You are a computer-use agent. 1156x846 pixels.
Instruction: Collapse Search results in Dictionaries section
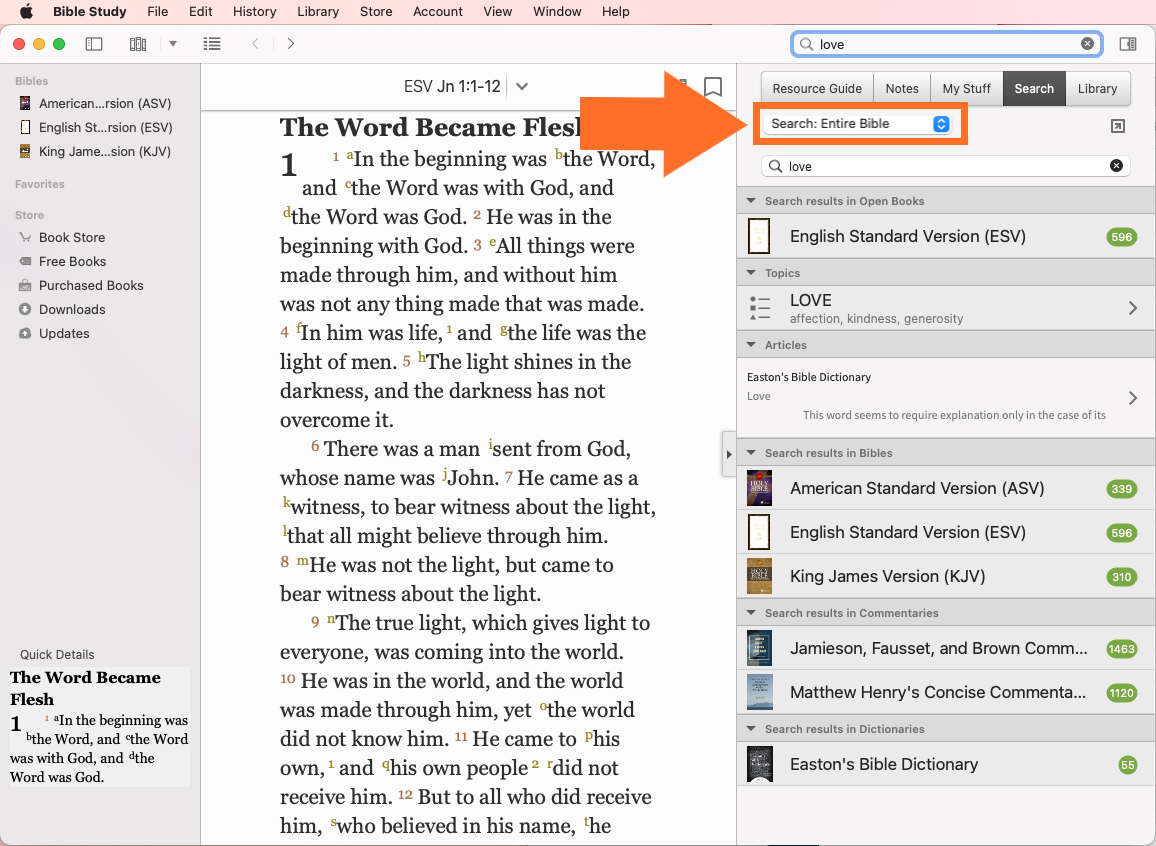pyautogui.click(x=751, y=728)
